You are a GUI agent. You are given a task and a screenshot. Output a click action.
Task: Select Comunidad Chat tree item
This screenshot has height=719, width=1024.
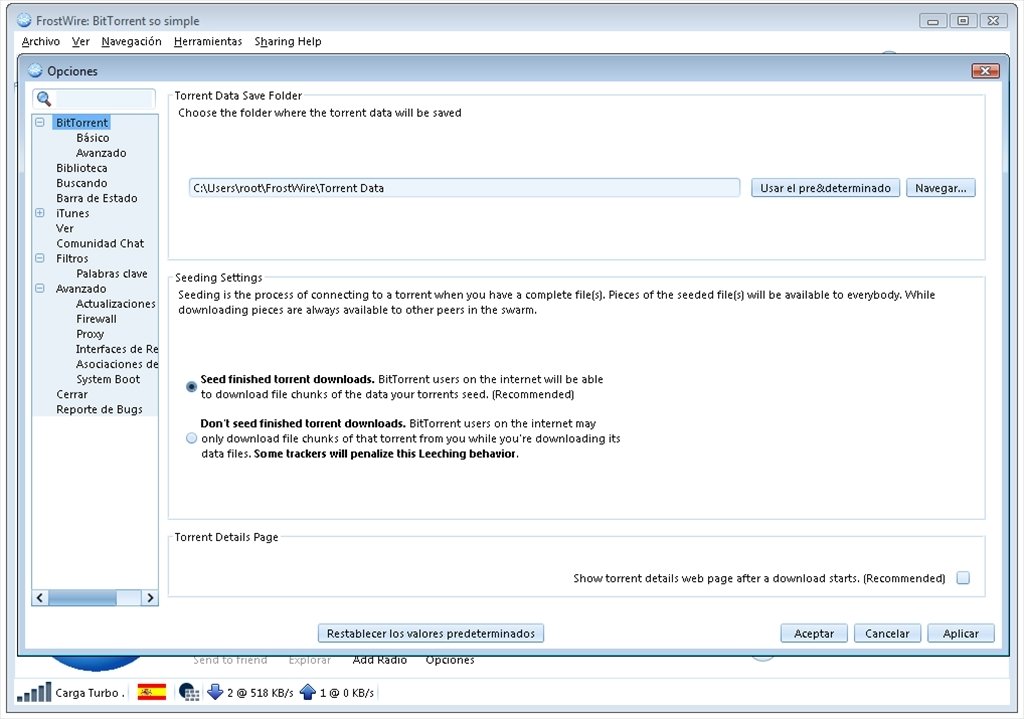coord(100,243)
